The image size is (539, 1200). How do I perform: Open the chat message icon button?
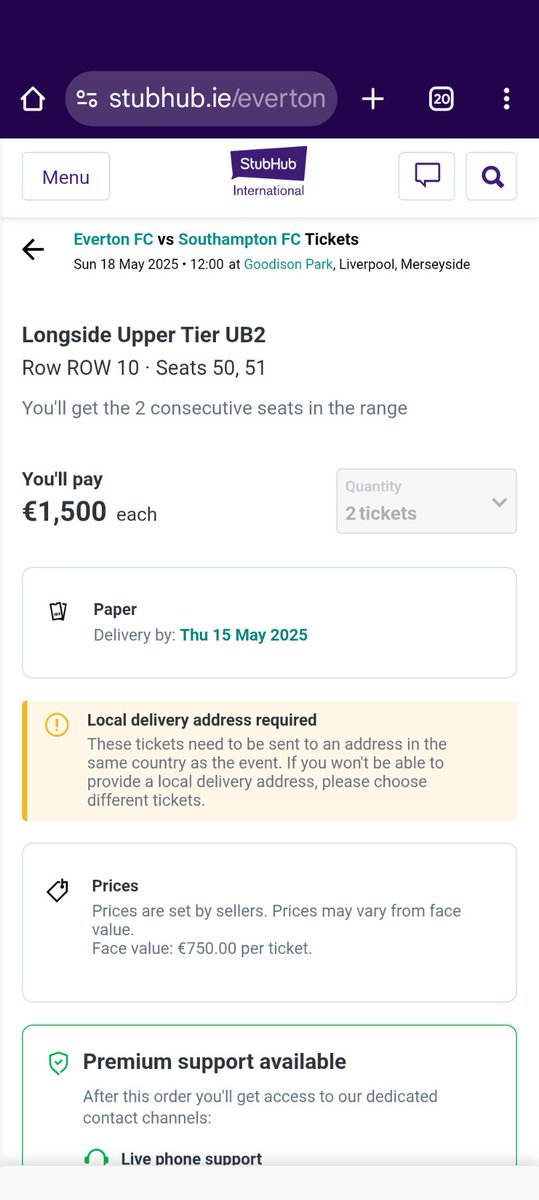[427, 176]
